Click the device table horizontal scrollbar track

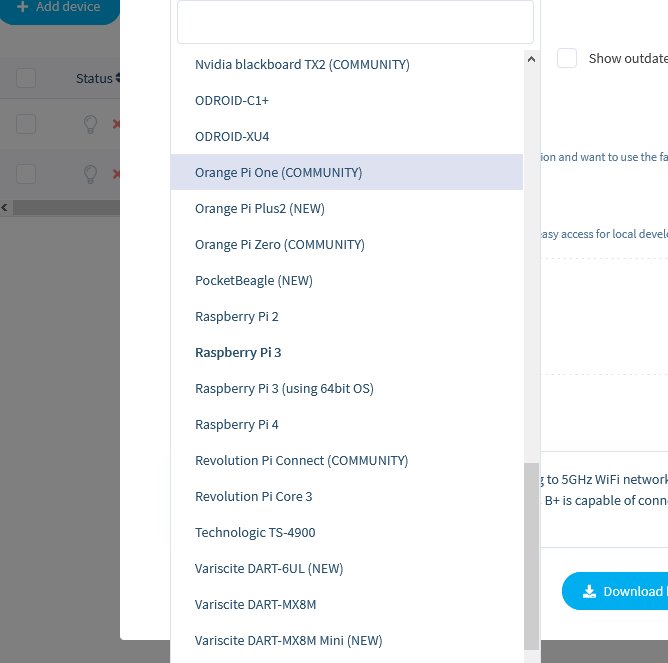click(66, 208)
